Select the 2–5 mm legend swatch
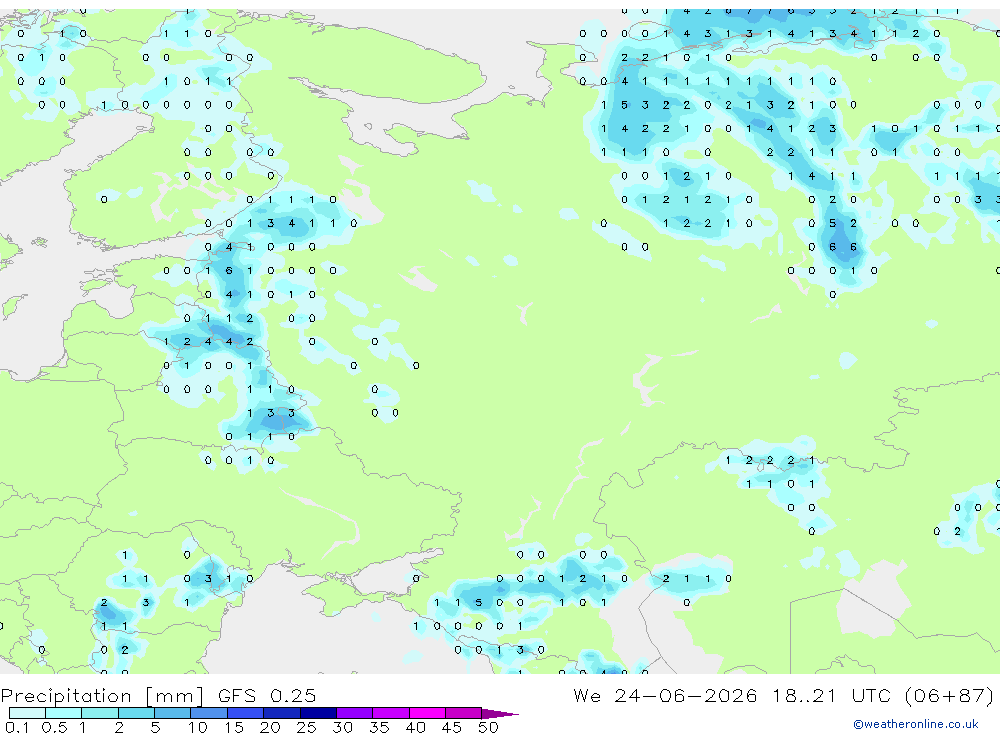 (136, 713)
